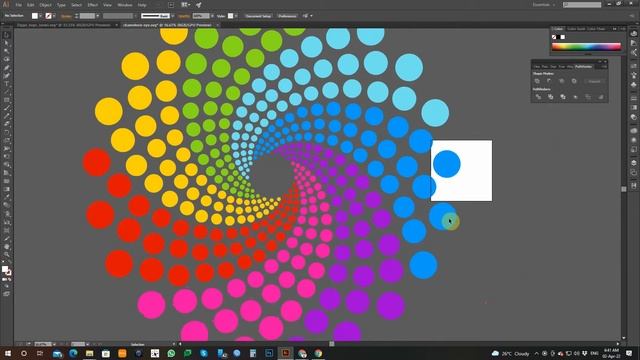Image resolution: width=640 pixels, height=360 pixels.
Task: Click the Merge pathfinder icon
Action: pyautogui.click(x=563, y=97)
